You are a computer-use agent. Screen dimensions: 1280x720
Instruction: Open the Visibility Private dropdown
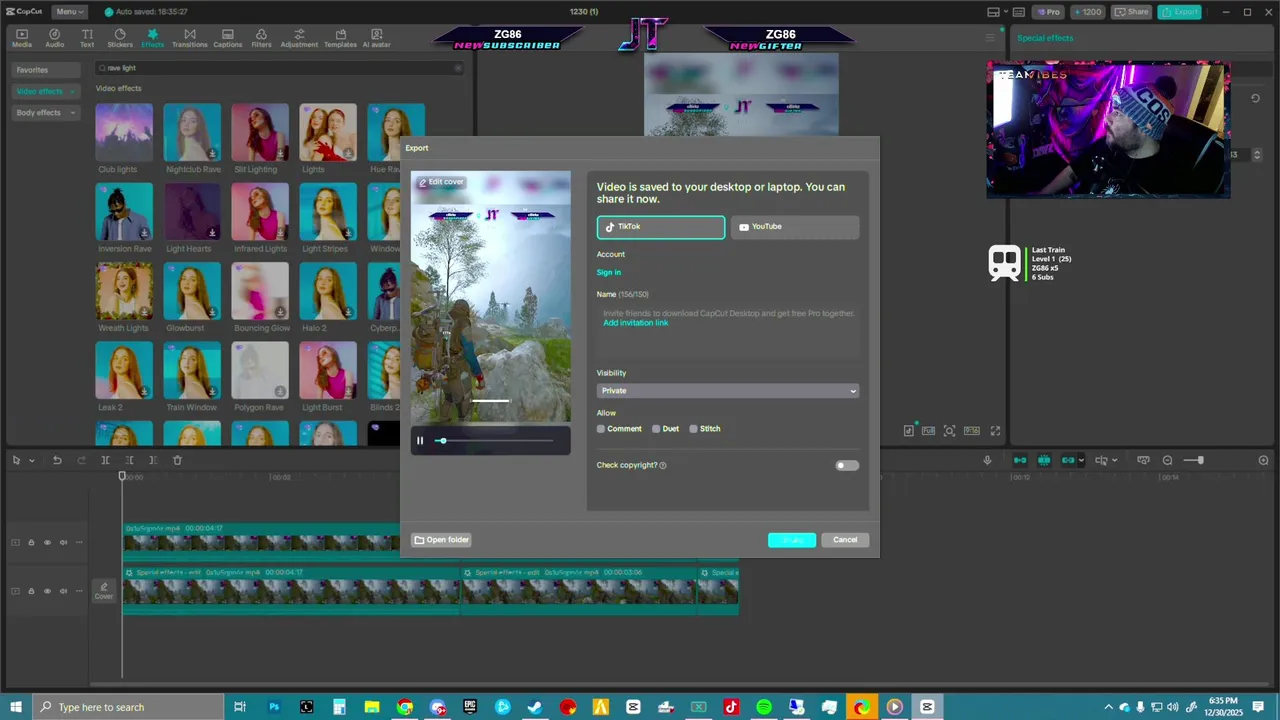727,390
